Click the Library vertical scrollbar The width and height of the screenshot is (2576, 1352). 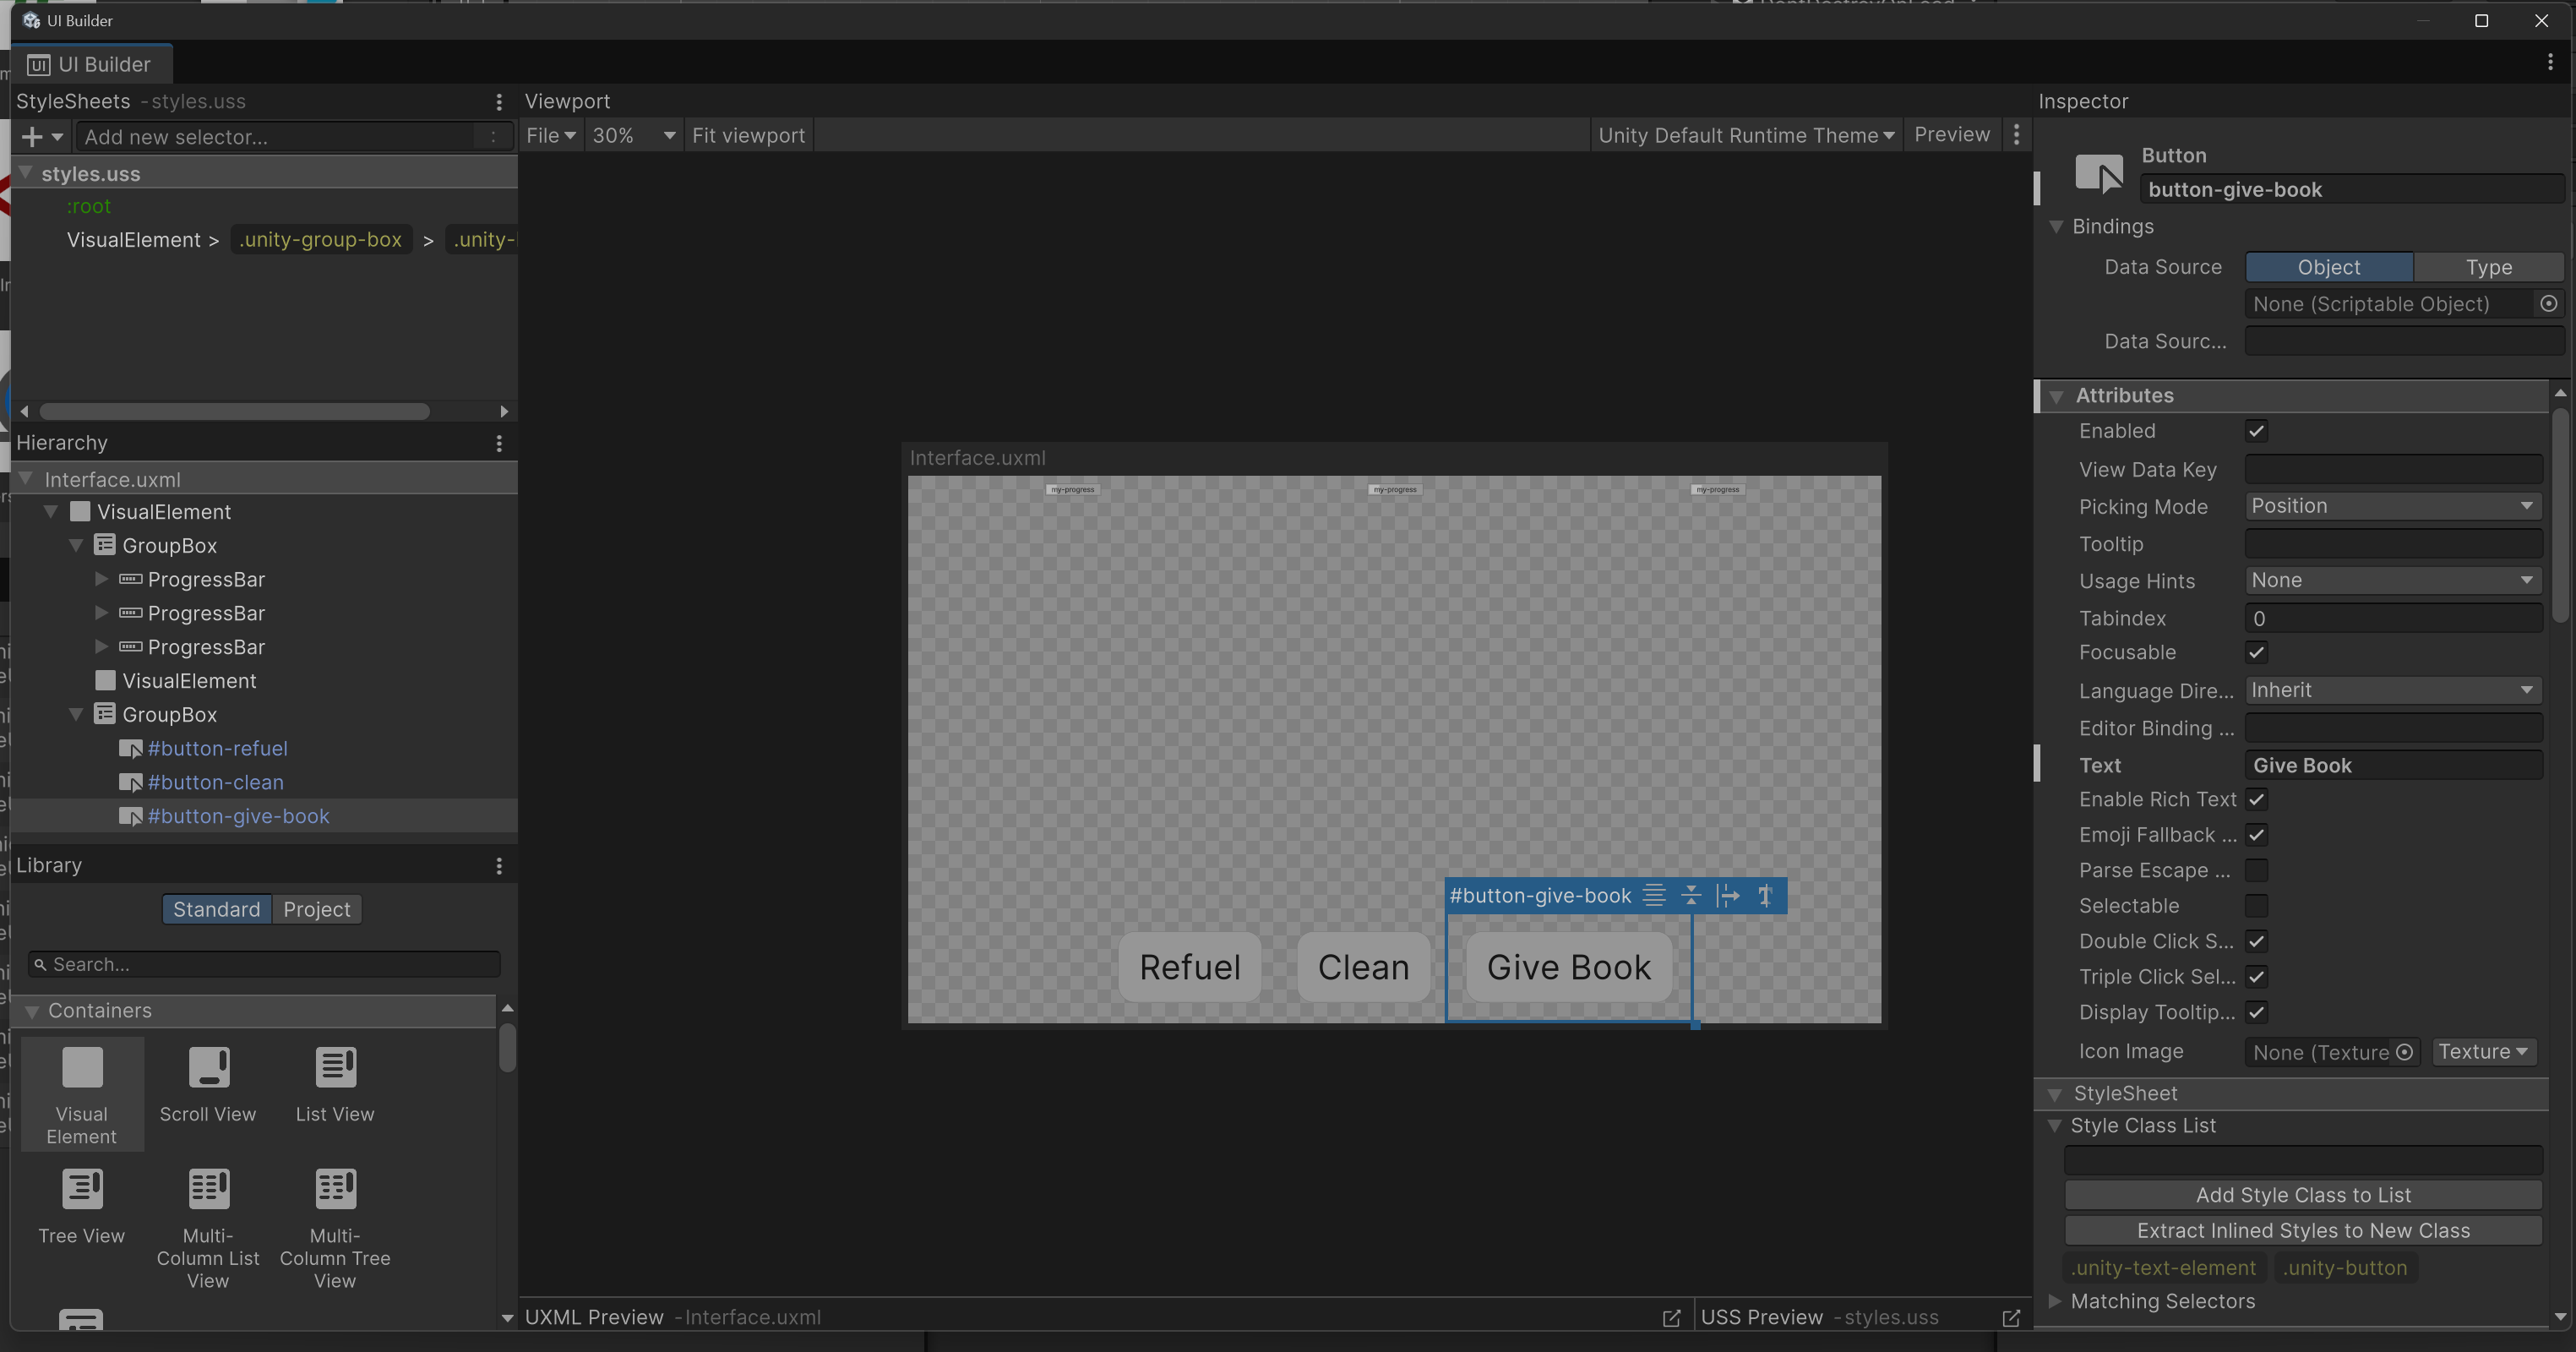click(x=507, y=1048)
